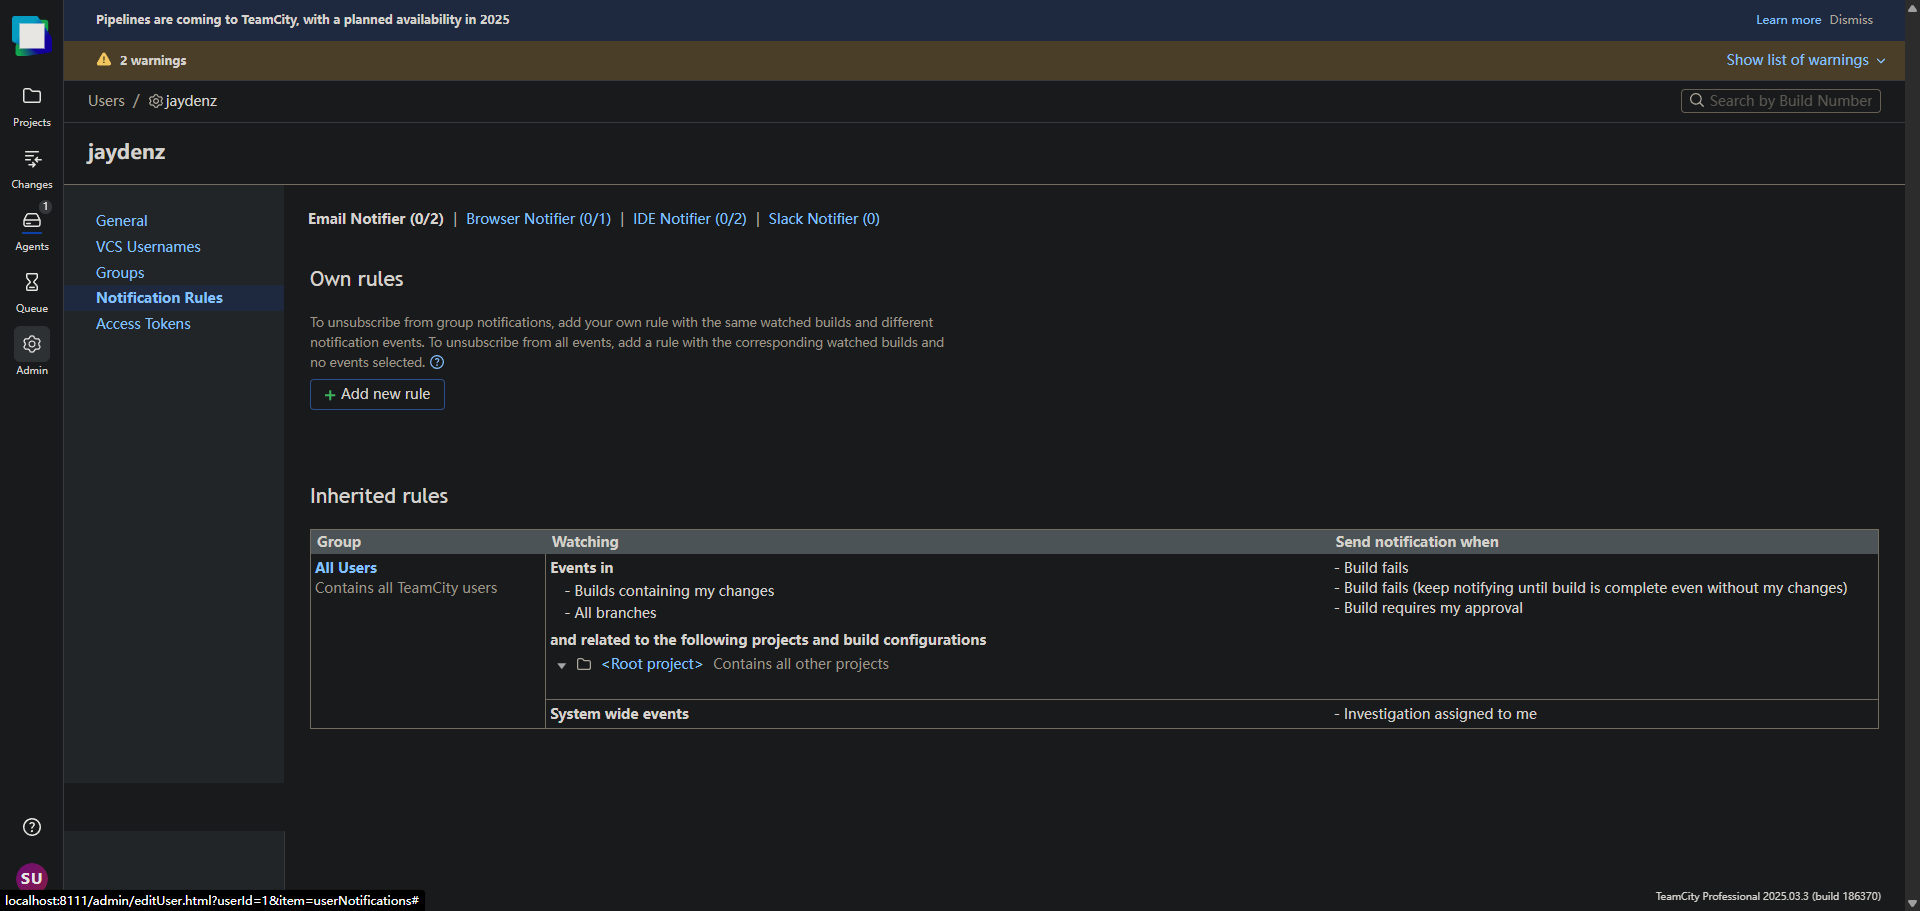The width and height of the screenshot is (1920, 911).
Task: Dismiss the Pipelines banner
Action: [1851, 20]
